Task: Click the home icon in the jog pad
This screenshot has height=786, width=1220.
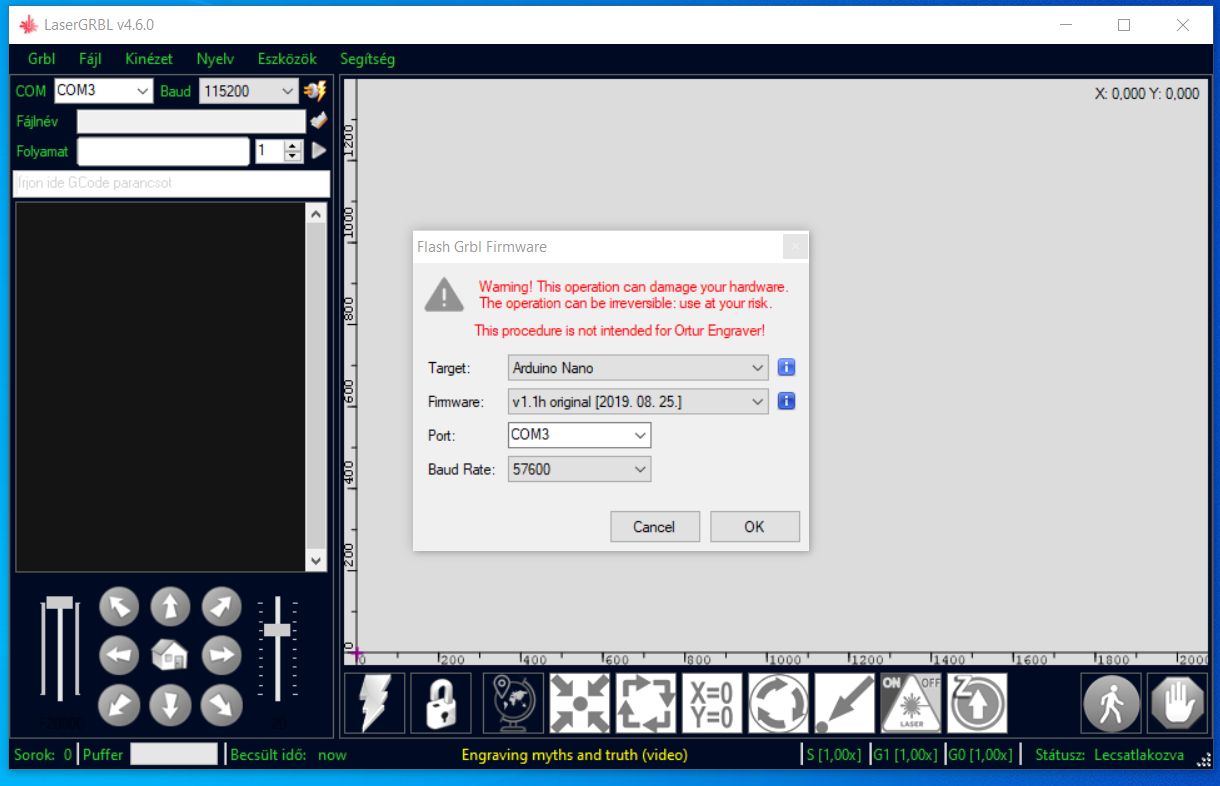Action: pyautogui.click(x=170, y=656)
